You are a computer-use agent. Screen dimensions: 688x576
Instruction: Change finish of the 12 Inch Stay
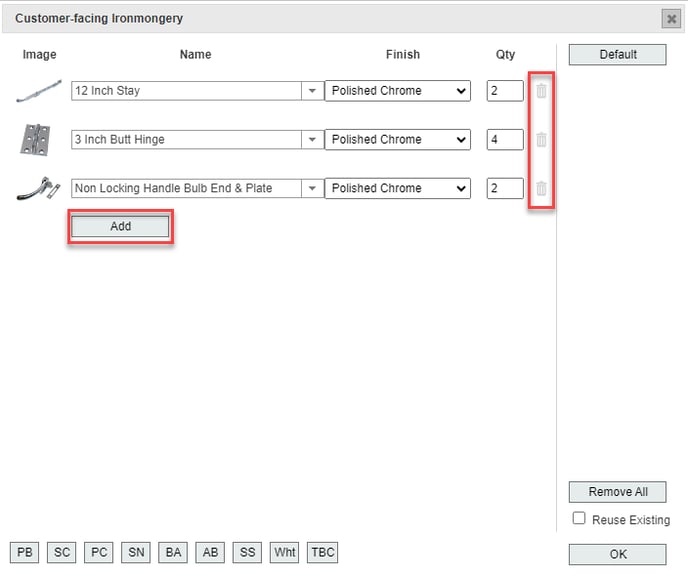398,91
